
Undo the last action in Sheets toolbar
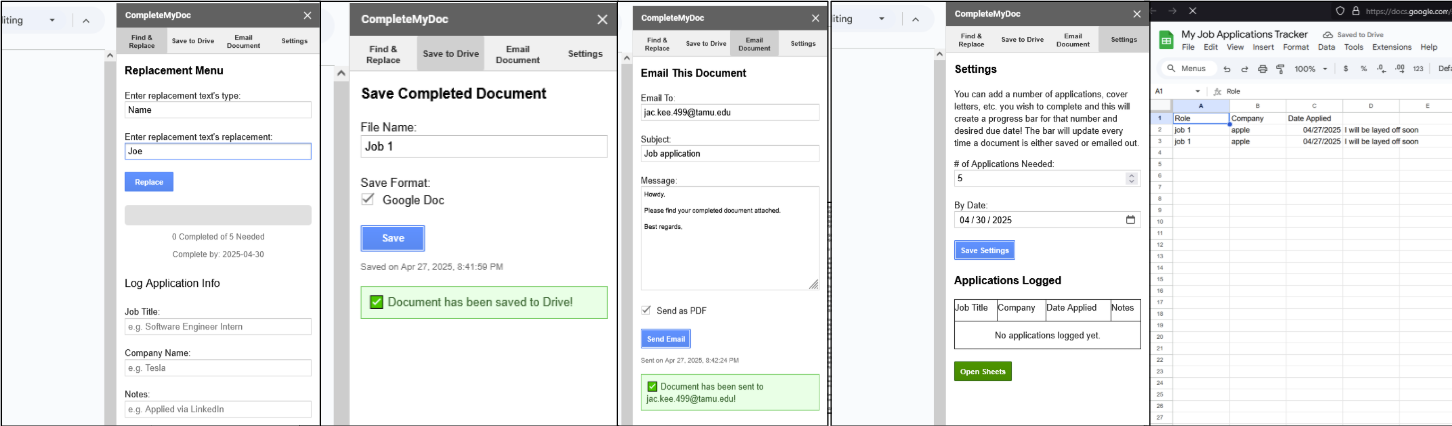tap(1227, 69)
